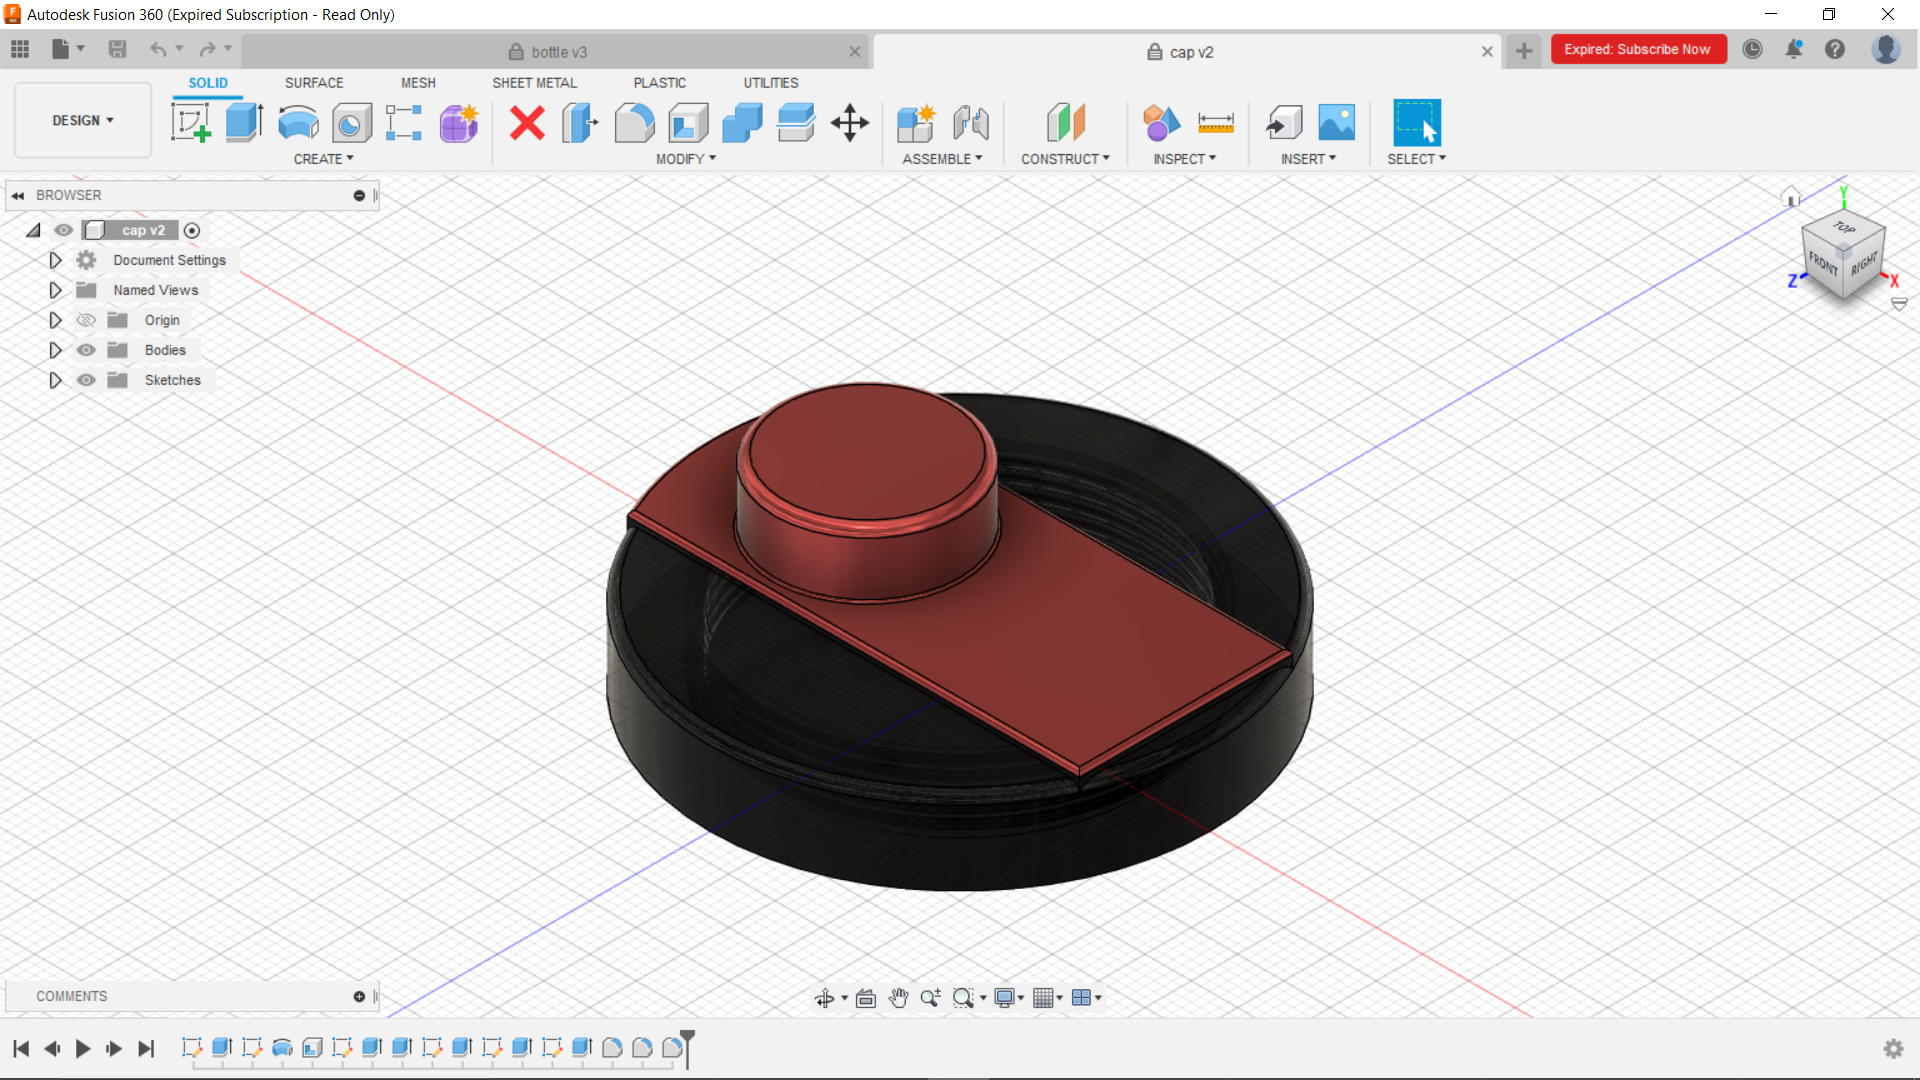Click the Measure tool icon
Viewport: 1920px width, 1080px height.
[x=1215, y=123]
